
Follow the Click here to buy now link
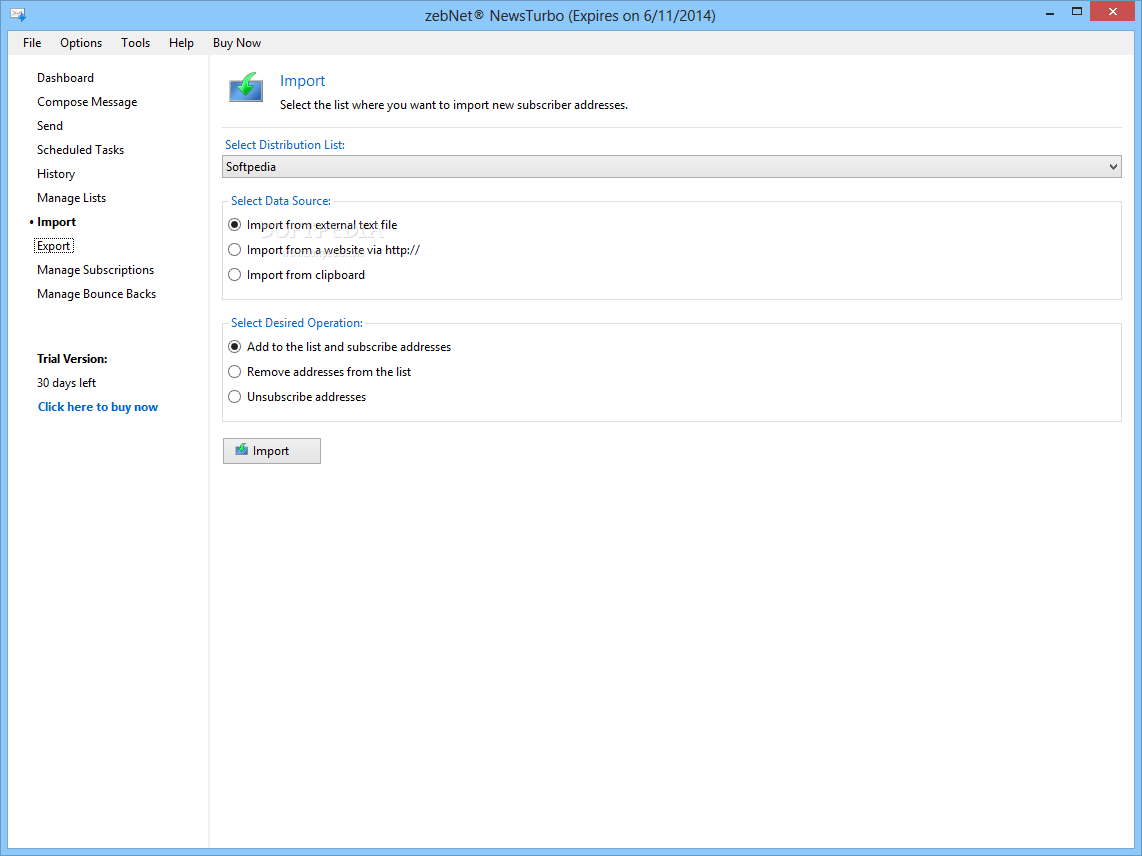coord(98,407)
